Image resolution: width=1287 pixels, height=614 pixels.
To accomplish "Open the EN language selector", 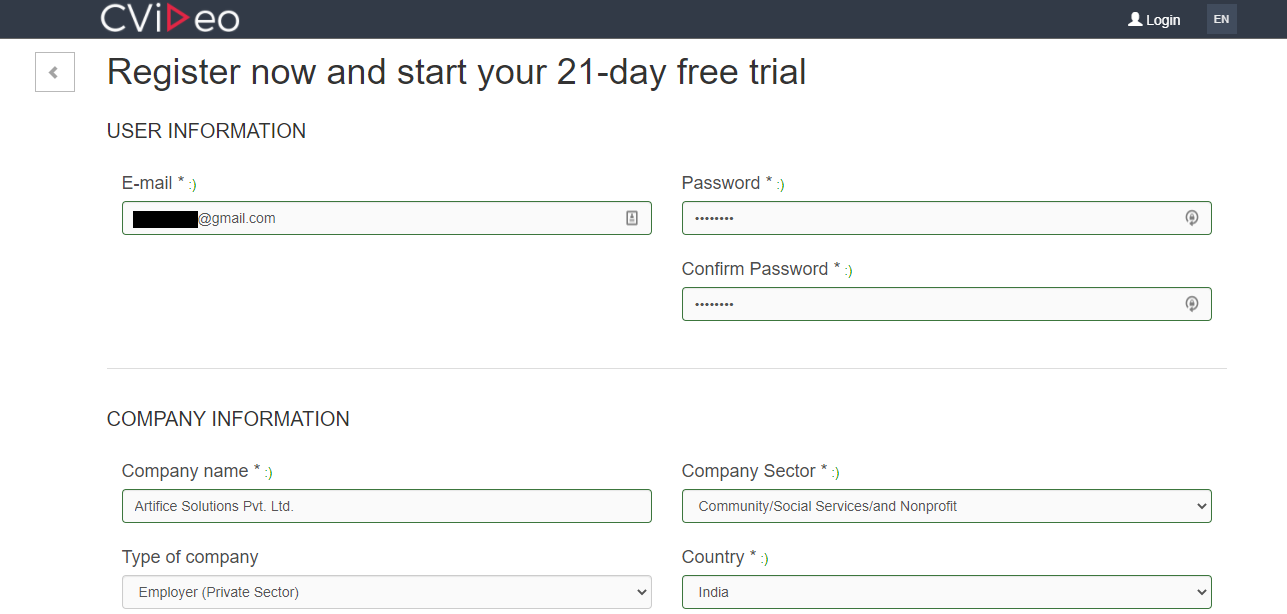I will pyautogui.click(x=1222, y=19).
